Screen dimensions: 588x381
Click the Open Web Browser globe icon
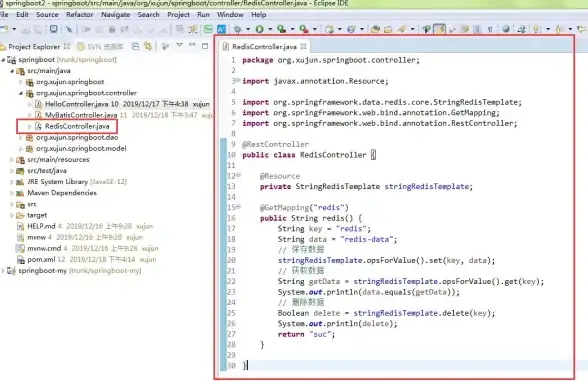(506, 29)
